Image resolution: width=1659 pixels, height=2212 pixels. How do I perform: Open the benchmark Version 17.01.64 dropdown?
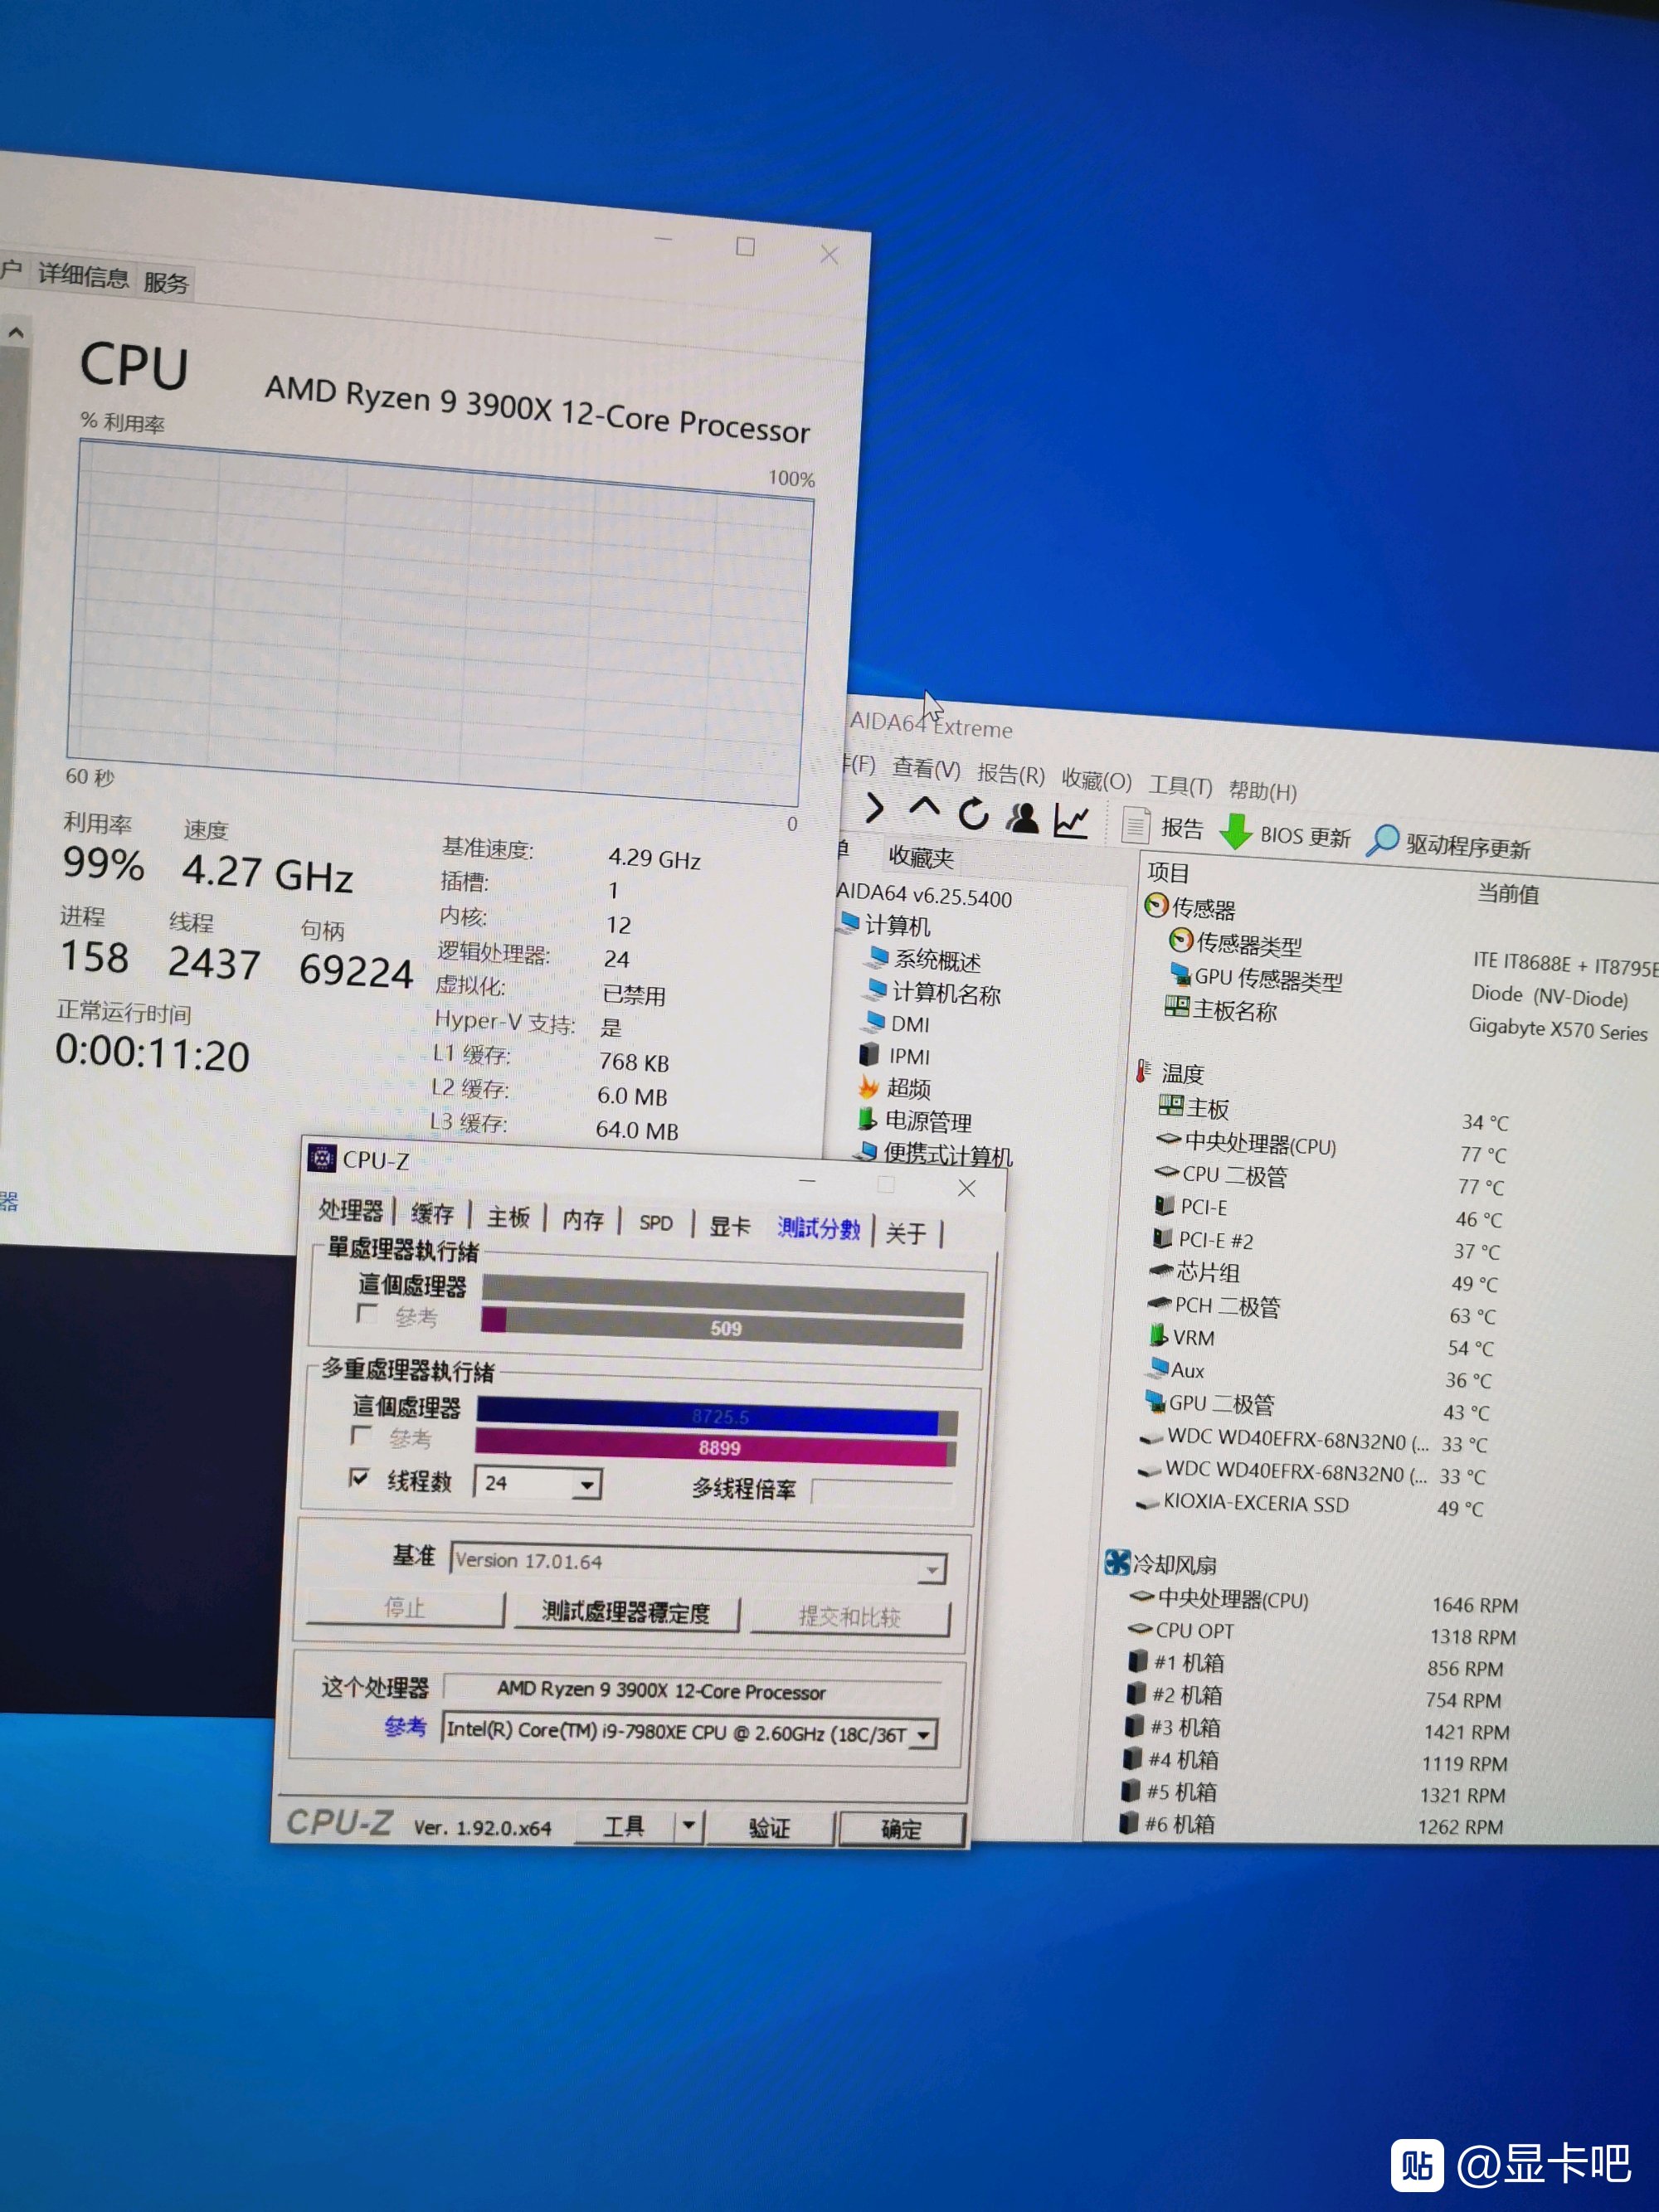coord(931,1570)
